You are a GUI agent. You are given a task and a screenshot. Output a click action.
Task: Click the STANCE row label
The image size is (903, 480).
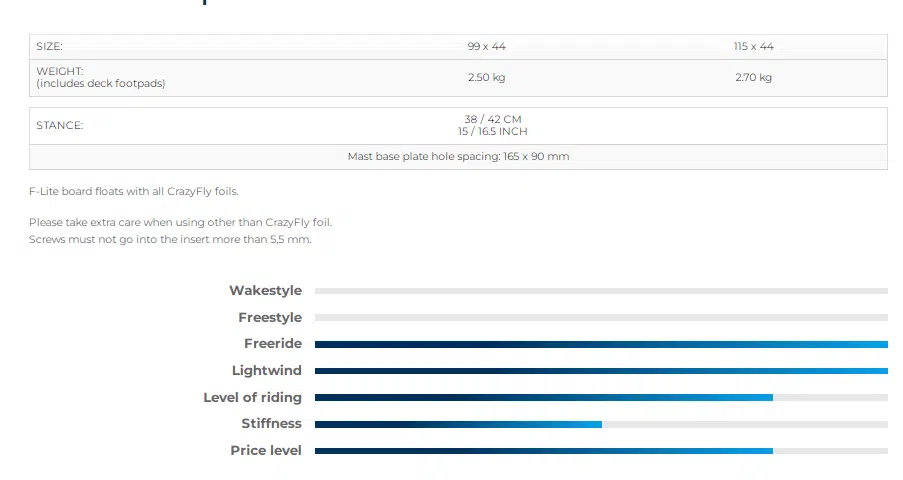[x=60, y=126]
